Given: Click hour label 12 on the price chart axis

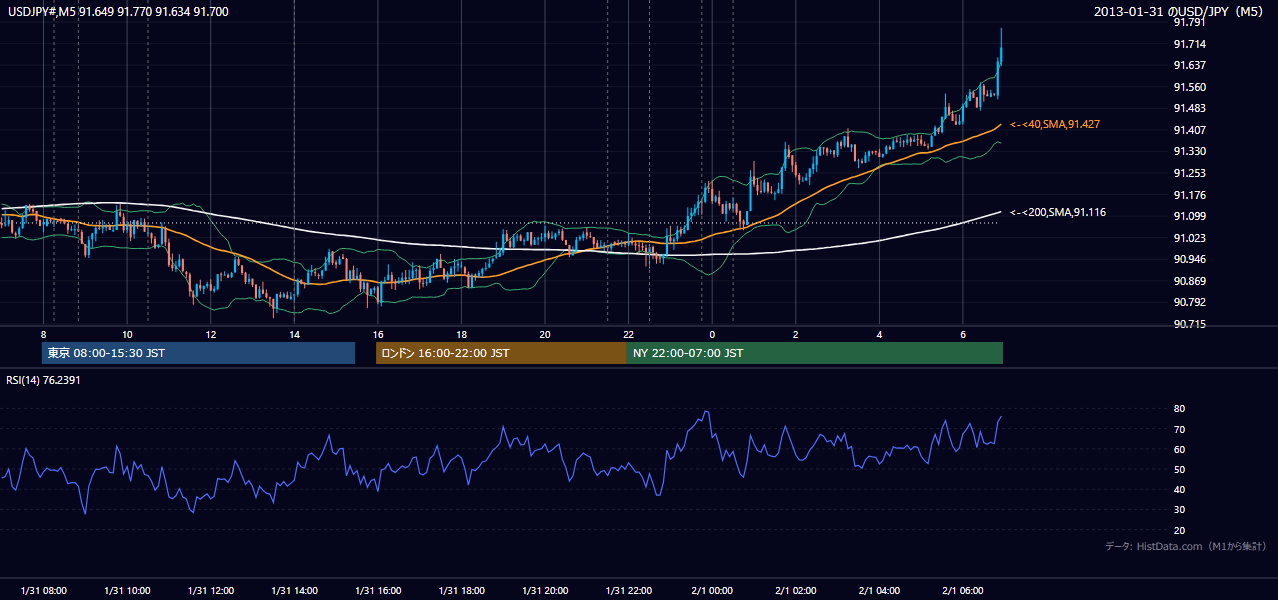Looking at the screenshot, I should (211, 334).
